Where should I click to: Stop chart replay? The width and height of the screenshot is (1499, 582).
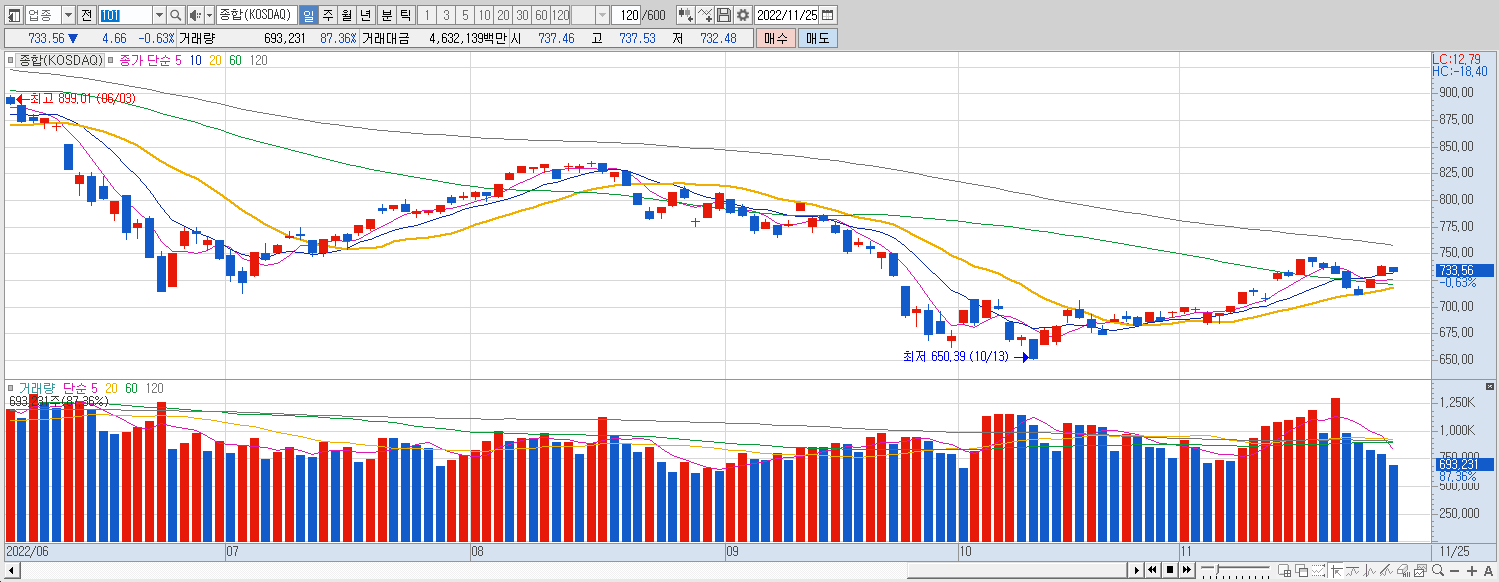(x=1170, y=570)
